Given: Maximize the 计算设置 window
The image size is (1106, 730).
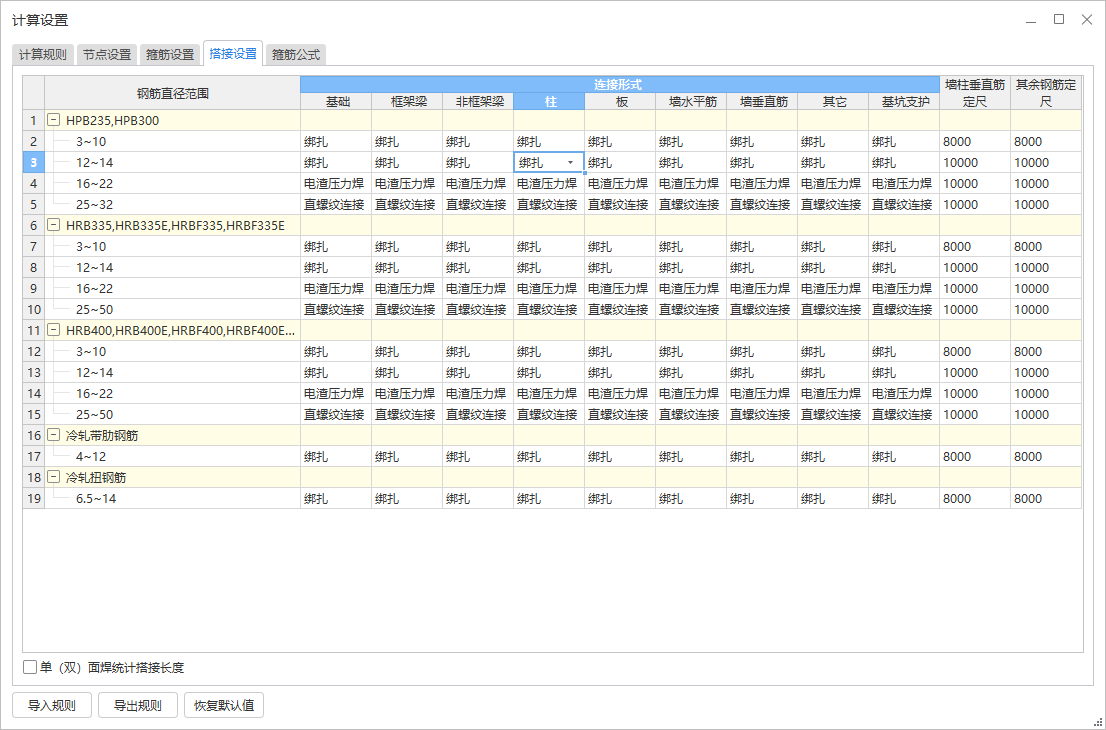Looking at the screenshot, I should coord(1059,20).
